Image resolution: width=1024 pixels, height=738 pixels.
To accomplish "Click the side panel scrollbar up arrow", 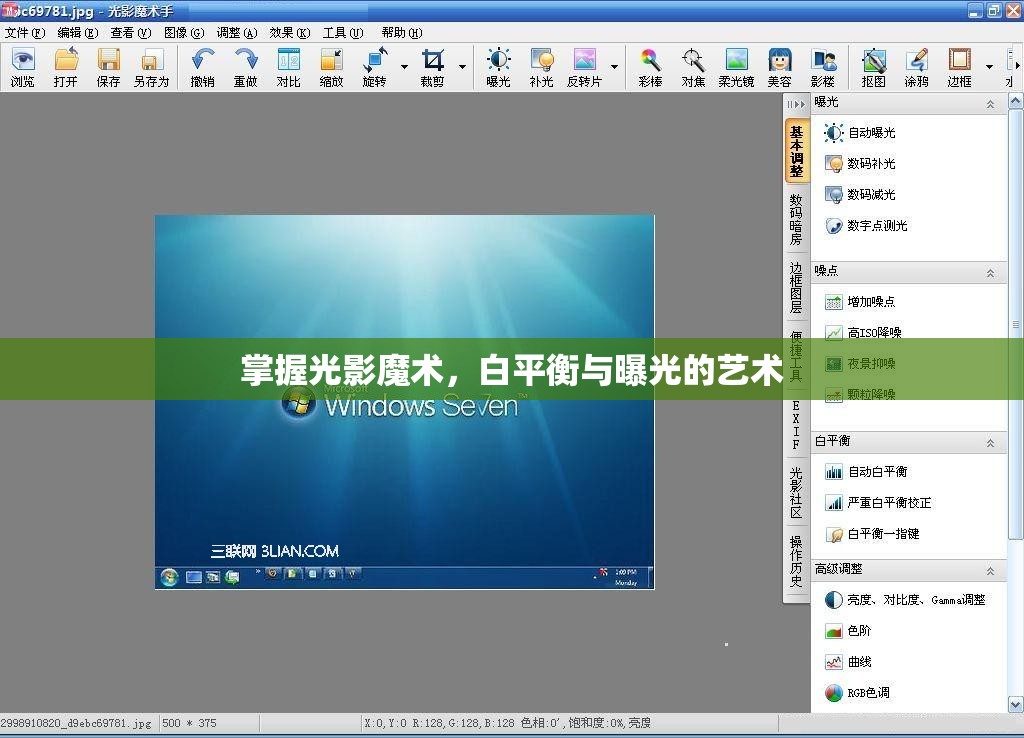I will pos(1016,101).
